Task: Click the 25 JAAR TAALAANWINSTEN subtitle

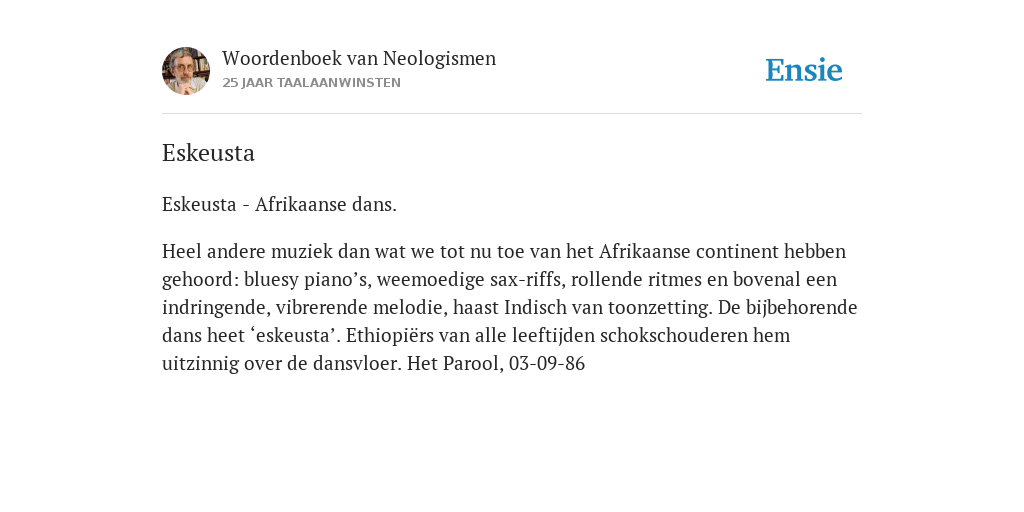Action: pos(312,83)
